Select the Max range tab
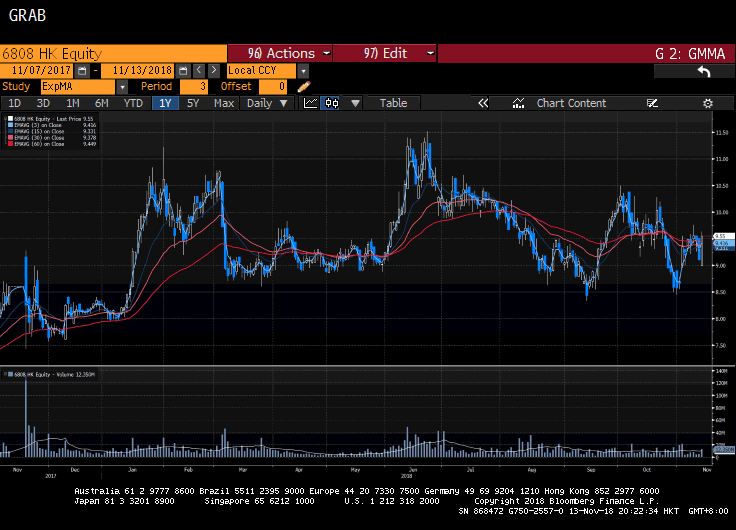The height and width of the screenshot is (530, 736). pyautogui.click(x=224, y=103)
